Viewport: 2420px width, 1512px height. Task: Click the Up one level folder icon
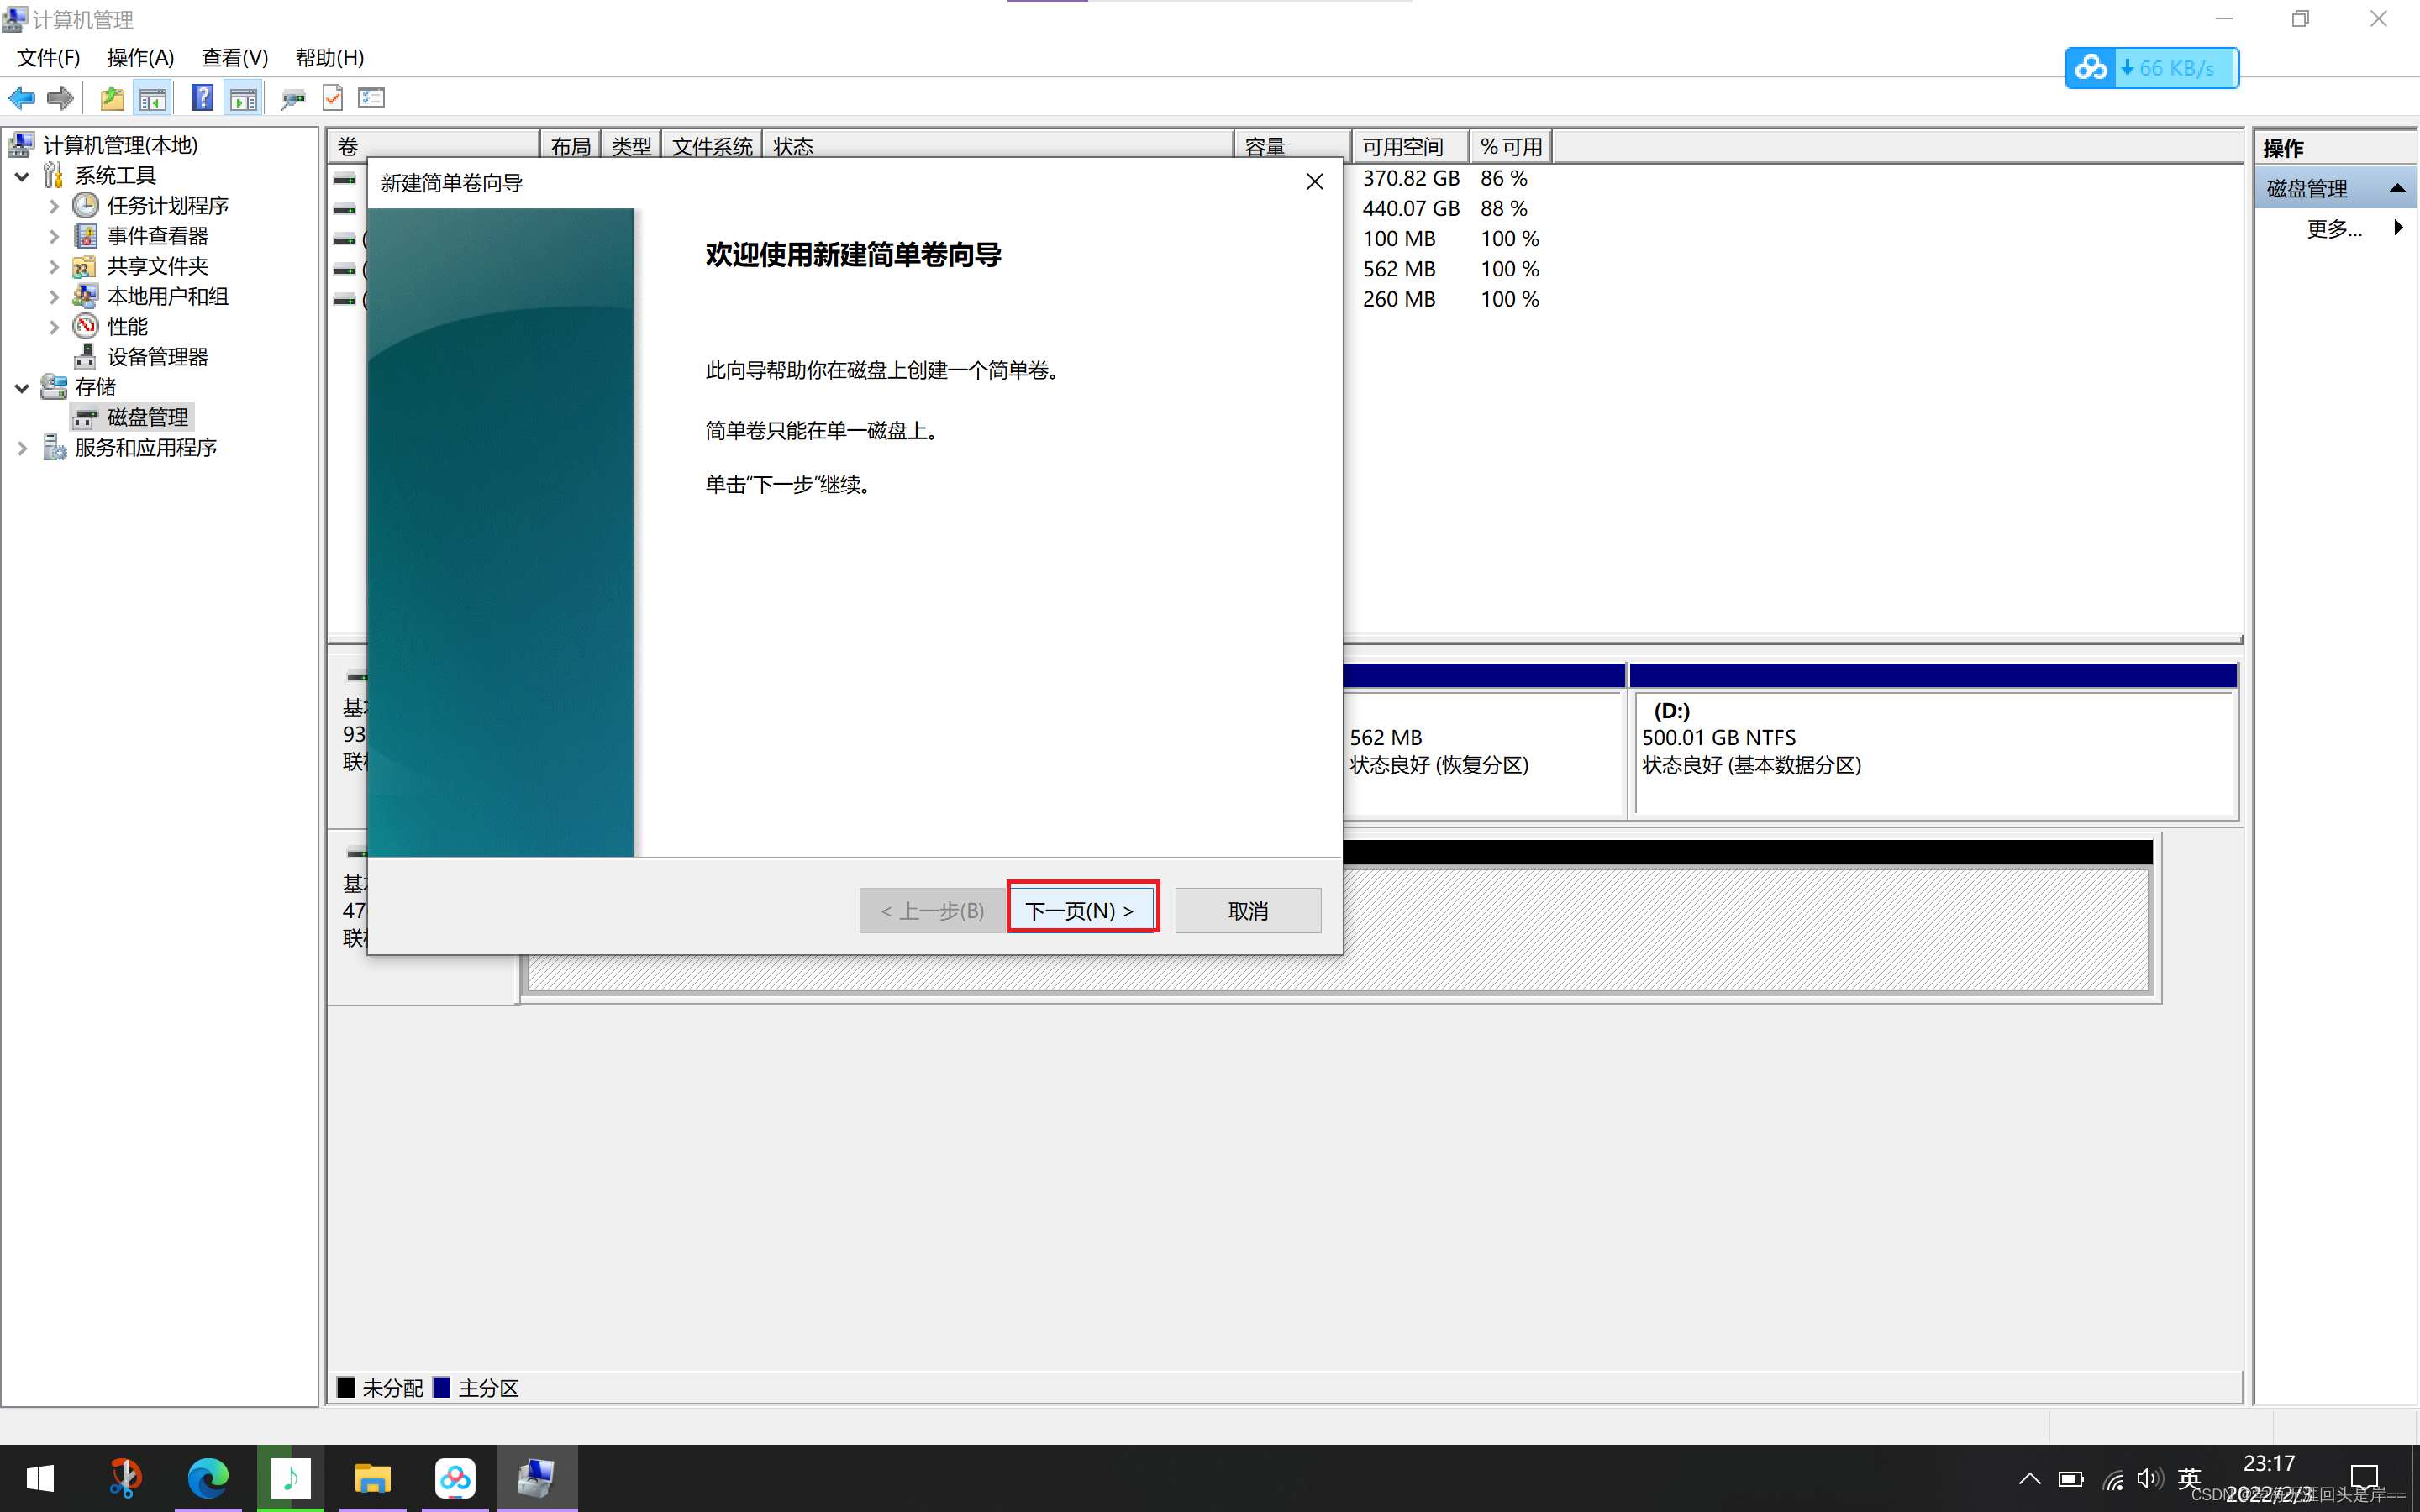click(x=112, y=98)
